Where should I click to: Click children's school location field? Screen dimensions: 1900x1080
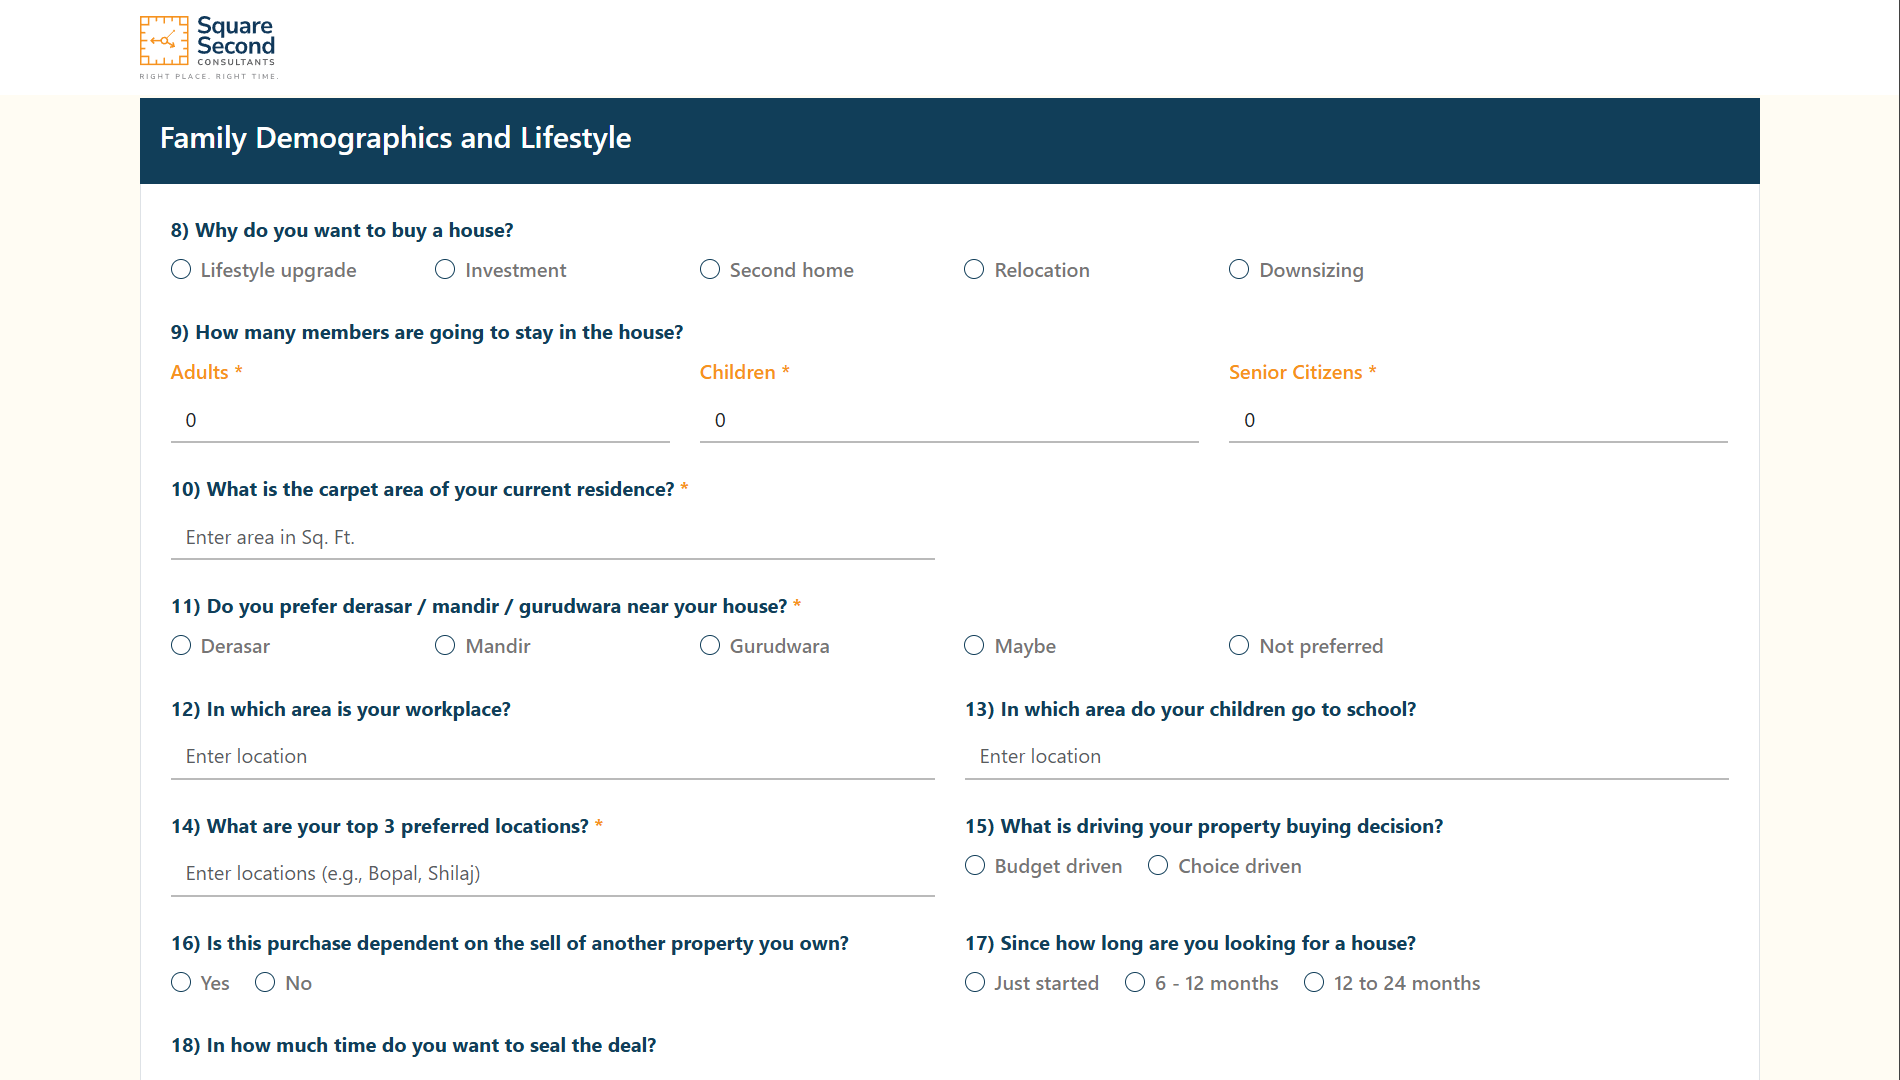[x=1347, y=756]
